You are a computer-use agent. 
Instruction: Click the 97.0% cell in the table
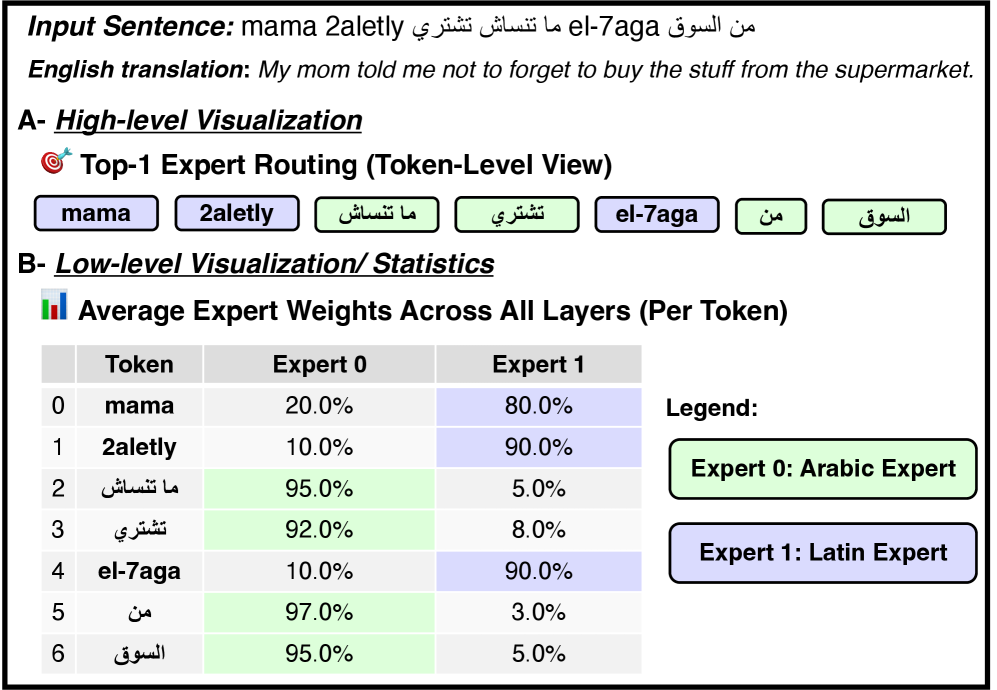click(x=319, y=612)
